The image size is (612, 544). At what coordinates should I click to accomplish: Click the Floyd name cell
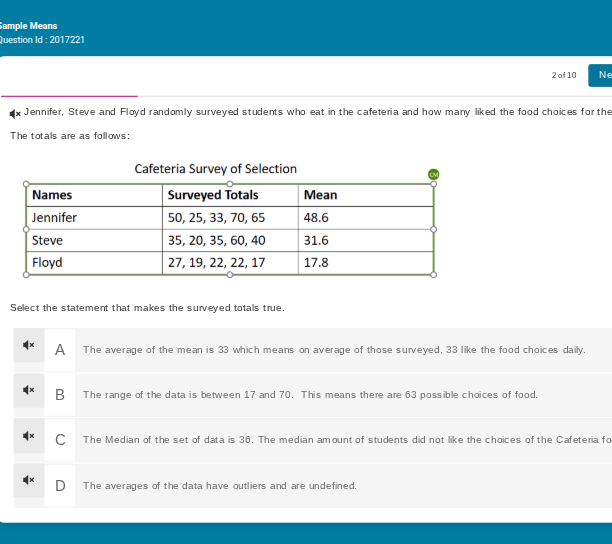[x=94, y=263]
